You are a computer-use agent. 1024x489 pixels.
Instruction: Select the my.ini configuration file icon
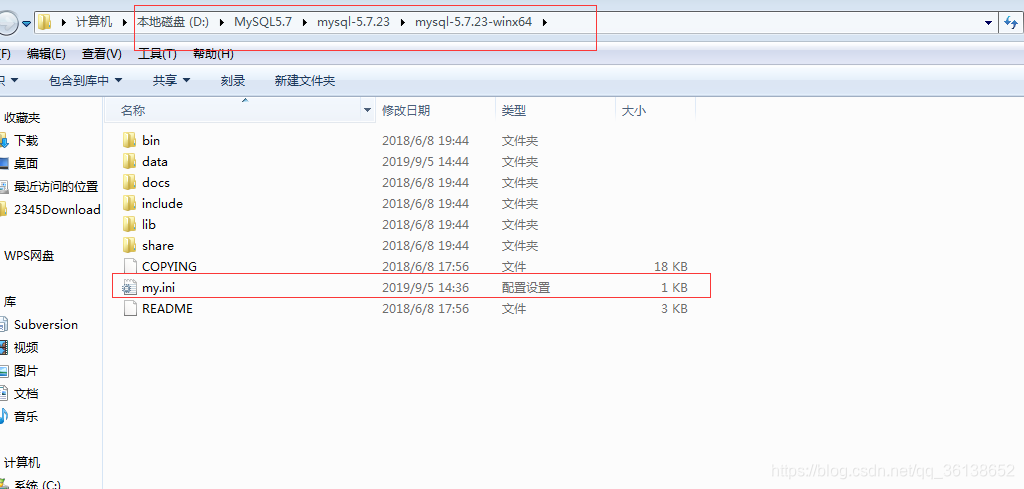coord(129,287)
